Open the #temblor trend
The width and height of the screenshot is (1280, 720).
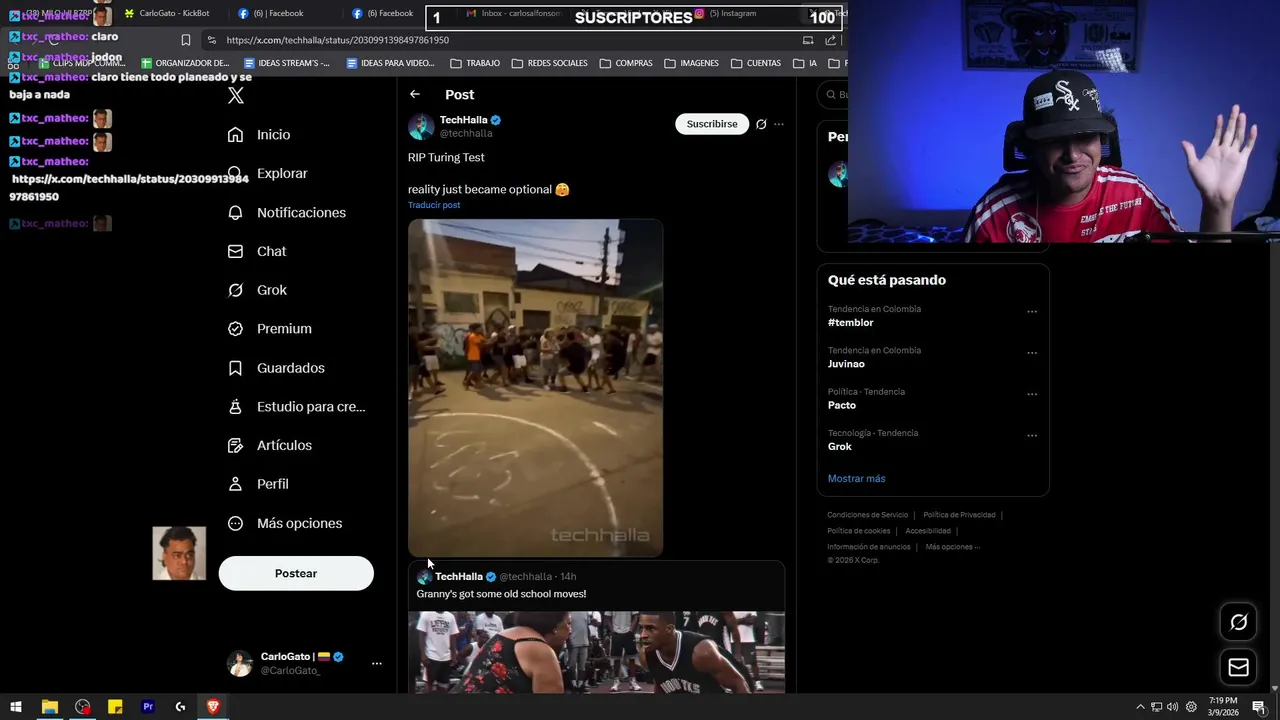tap(850, 323)
